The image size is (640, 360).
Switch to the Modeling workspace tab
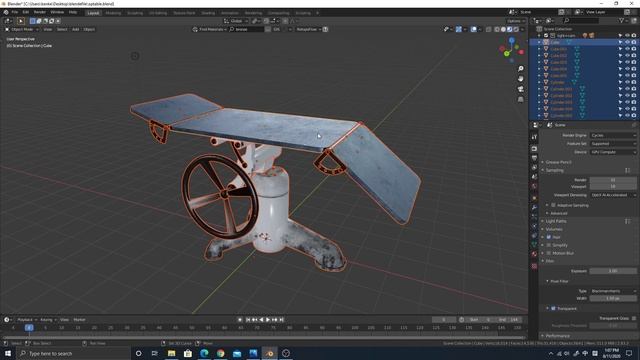pos(113,13)
